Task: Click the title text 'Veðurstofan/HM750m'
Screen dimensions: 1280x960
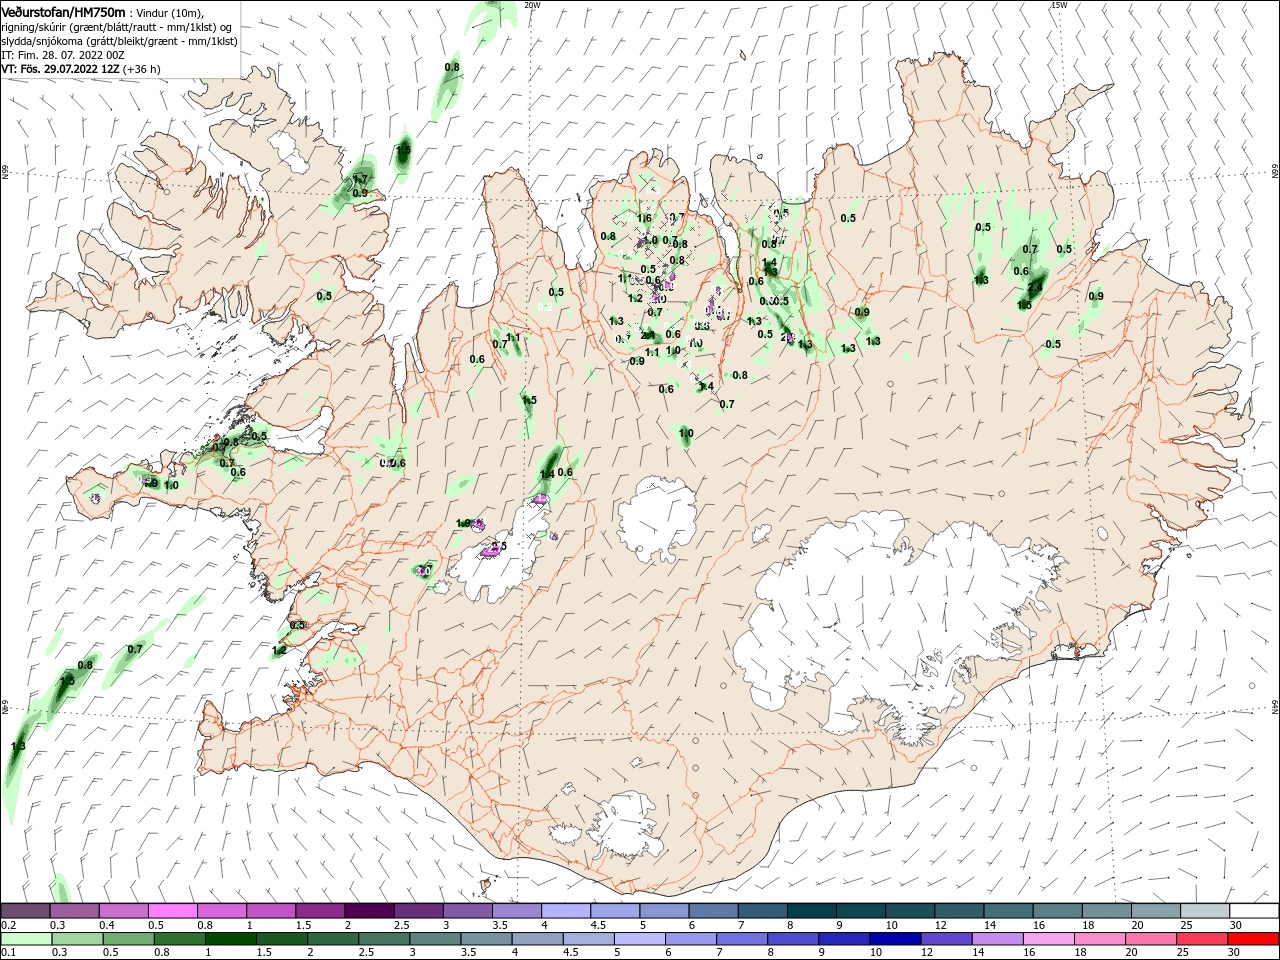Action: coord(64,11)
